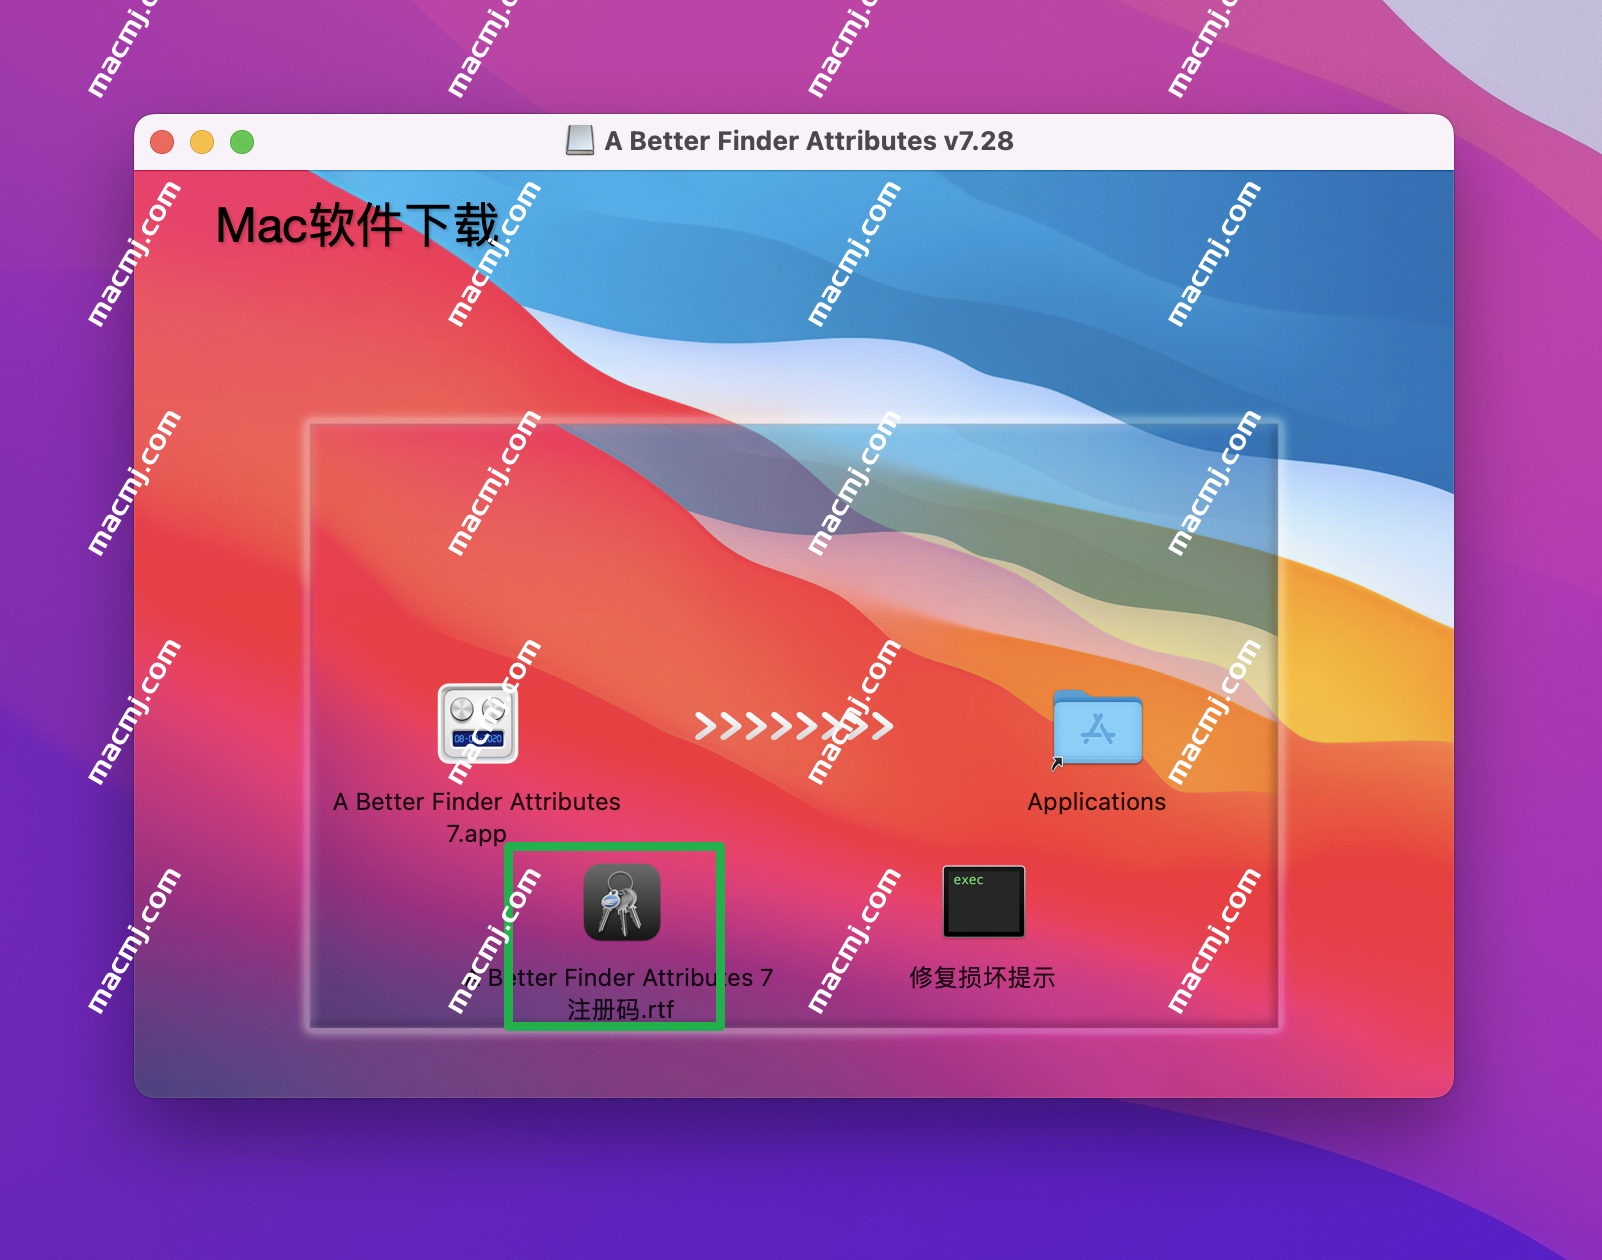Click the 'Better Finder Attributes 7 注册码.rtf' file name
The height and width of the screenshot is (1260, 1602).
(621, 993)
